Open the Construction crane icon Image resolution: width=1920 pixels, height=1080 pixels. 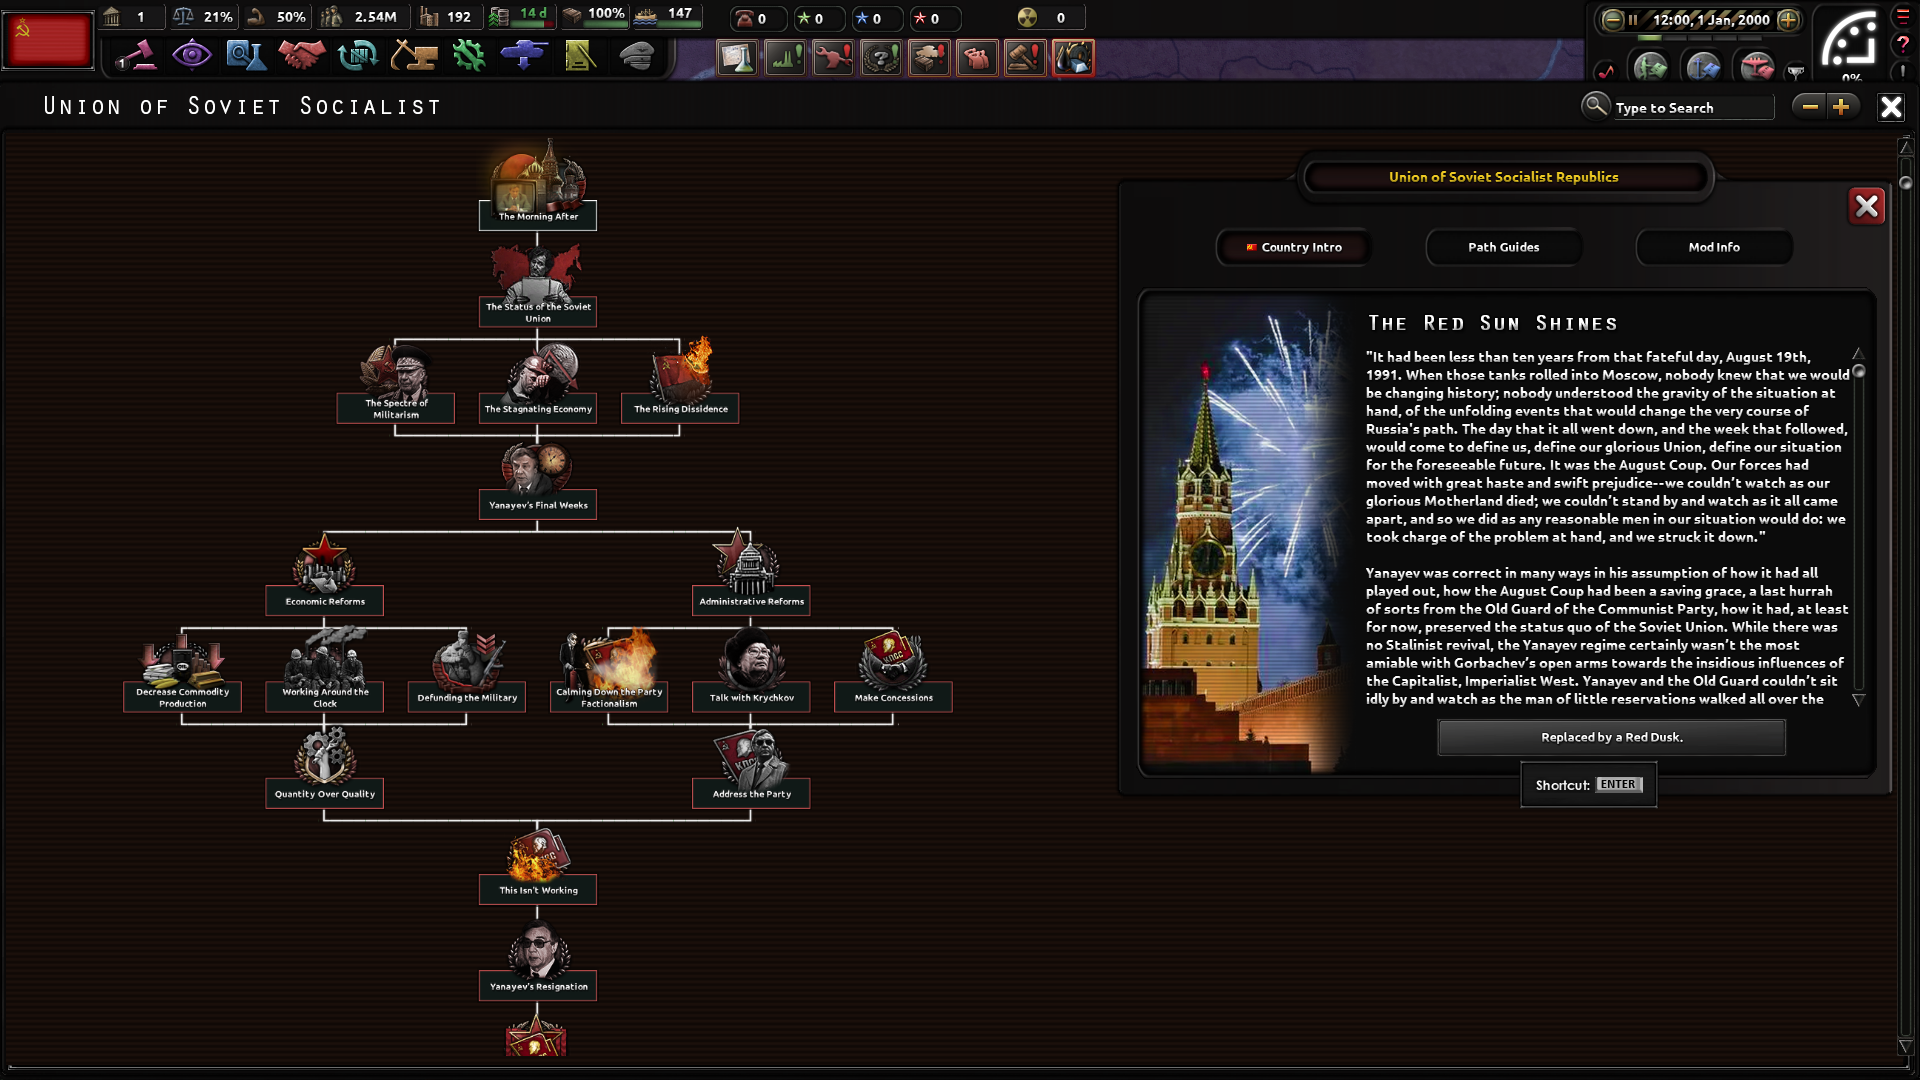pos(413,56)
